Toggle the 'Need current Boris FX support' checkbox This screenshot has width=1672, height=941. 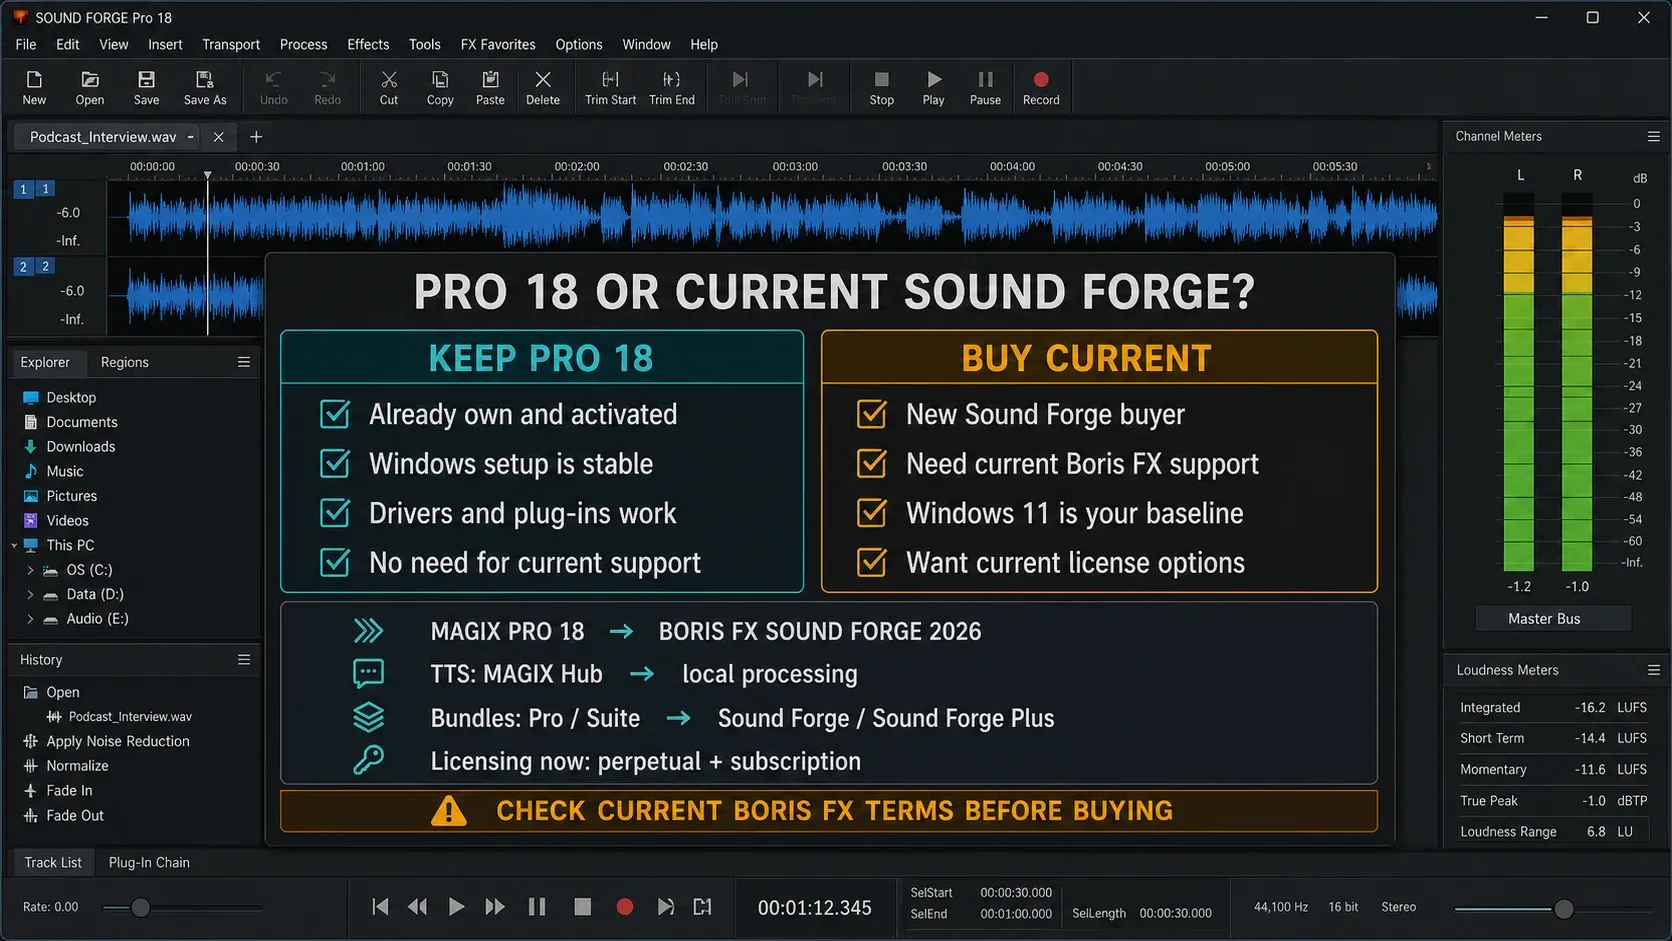coord(872,463)
